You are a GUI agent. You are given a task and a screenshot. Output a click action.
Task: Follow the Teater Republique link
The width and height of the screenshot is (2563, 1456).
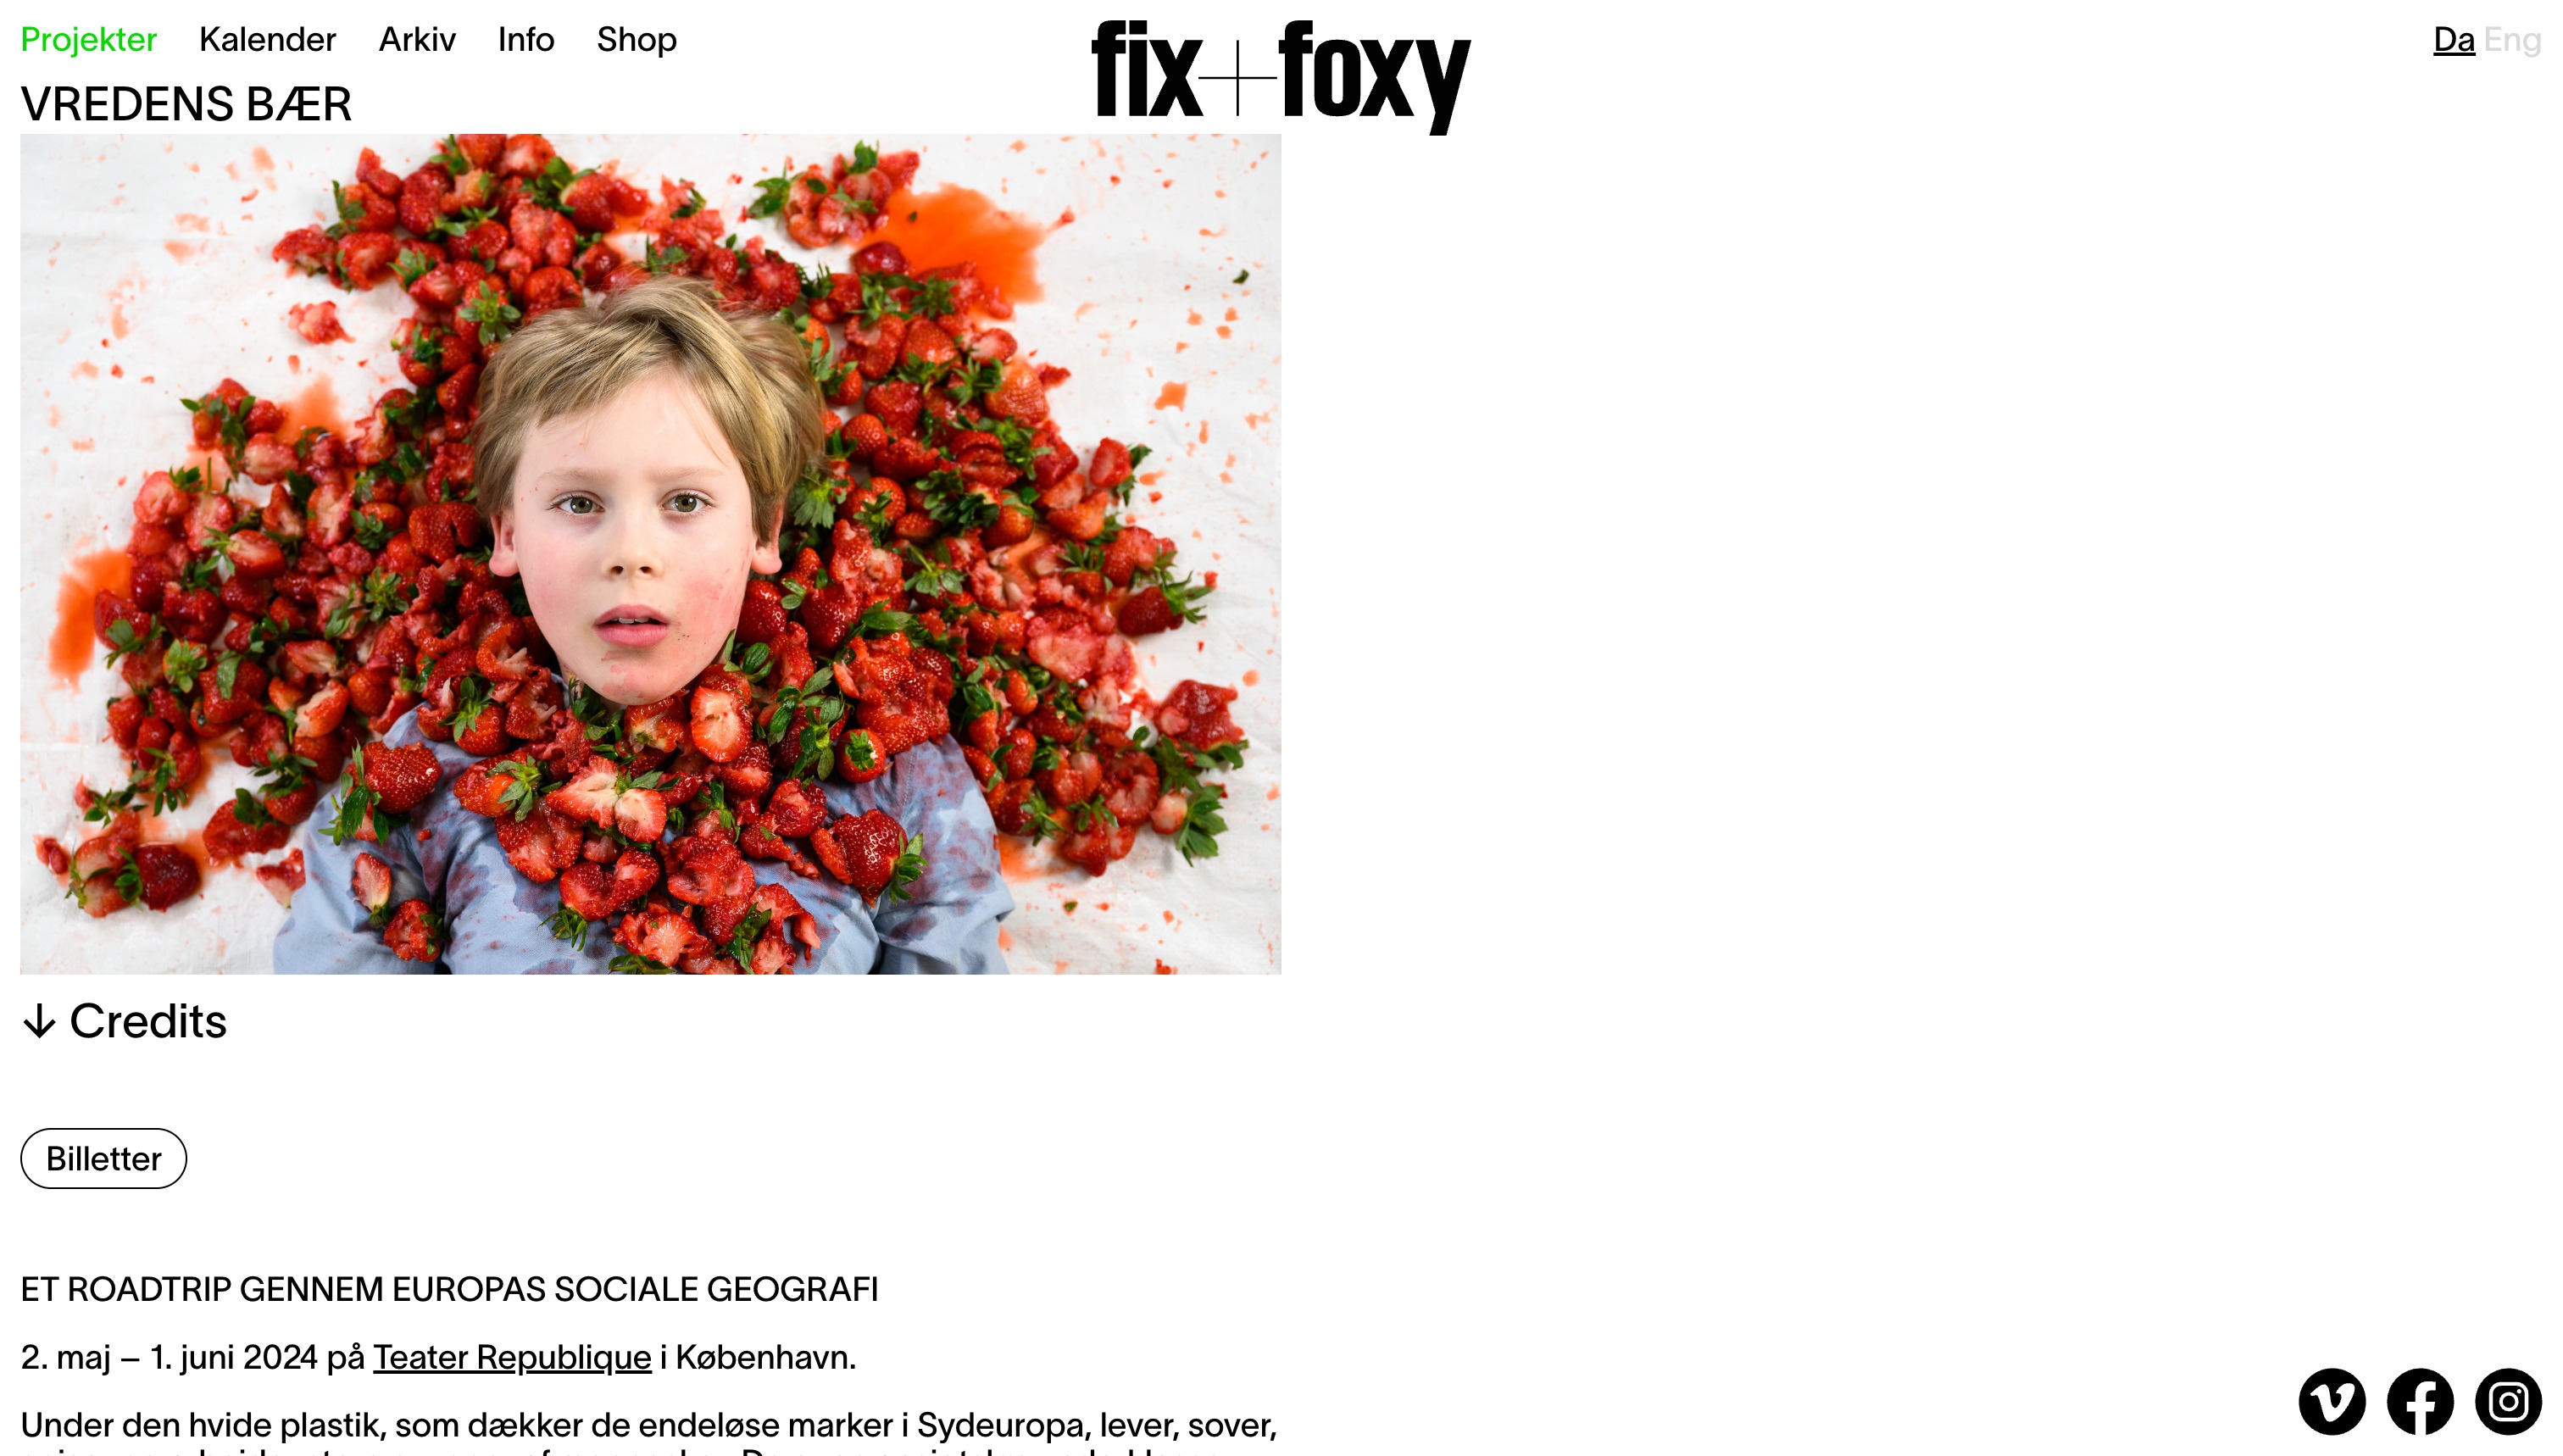coord(512,1357)
